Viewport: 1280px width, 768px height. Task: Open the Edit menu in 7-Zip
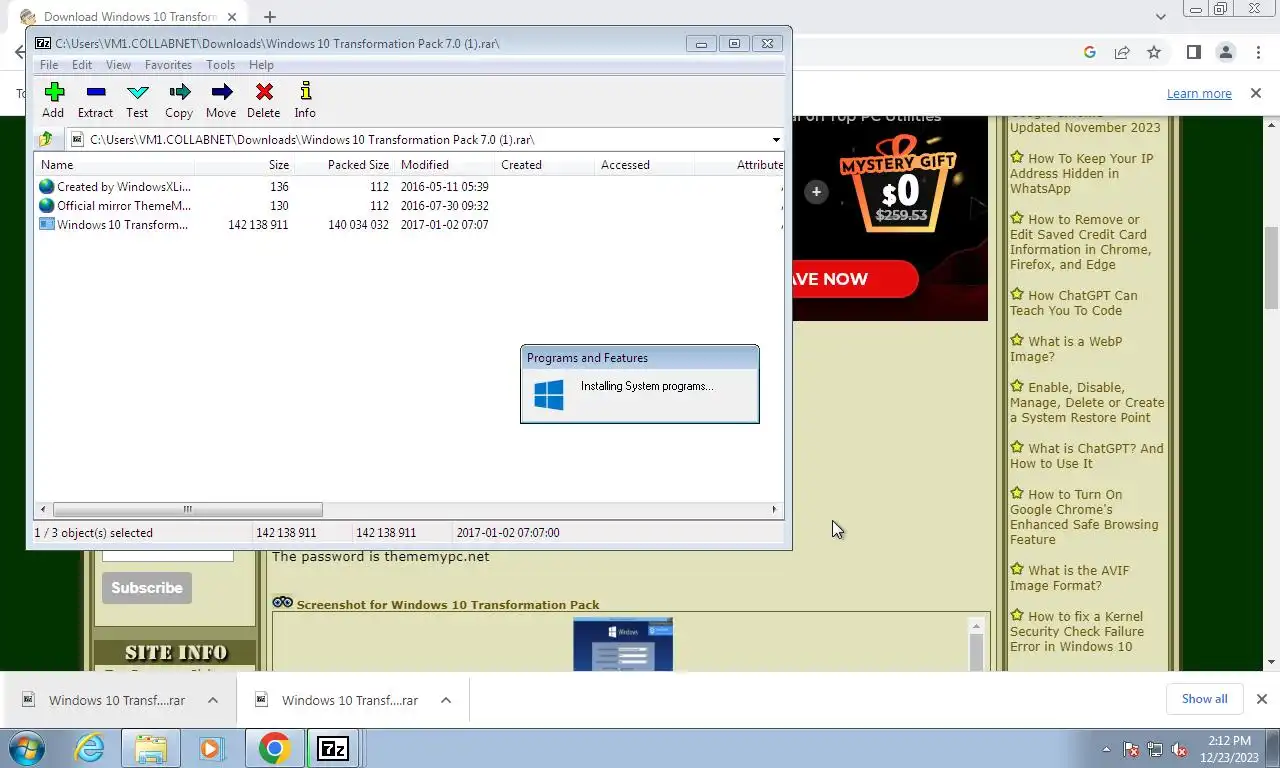(x=82, y=65)
